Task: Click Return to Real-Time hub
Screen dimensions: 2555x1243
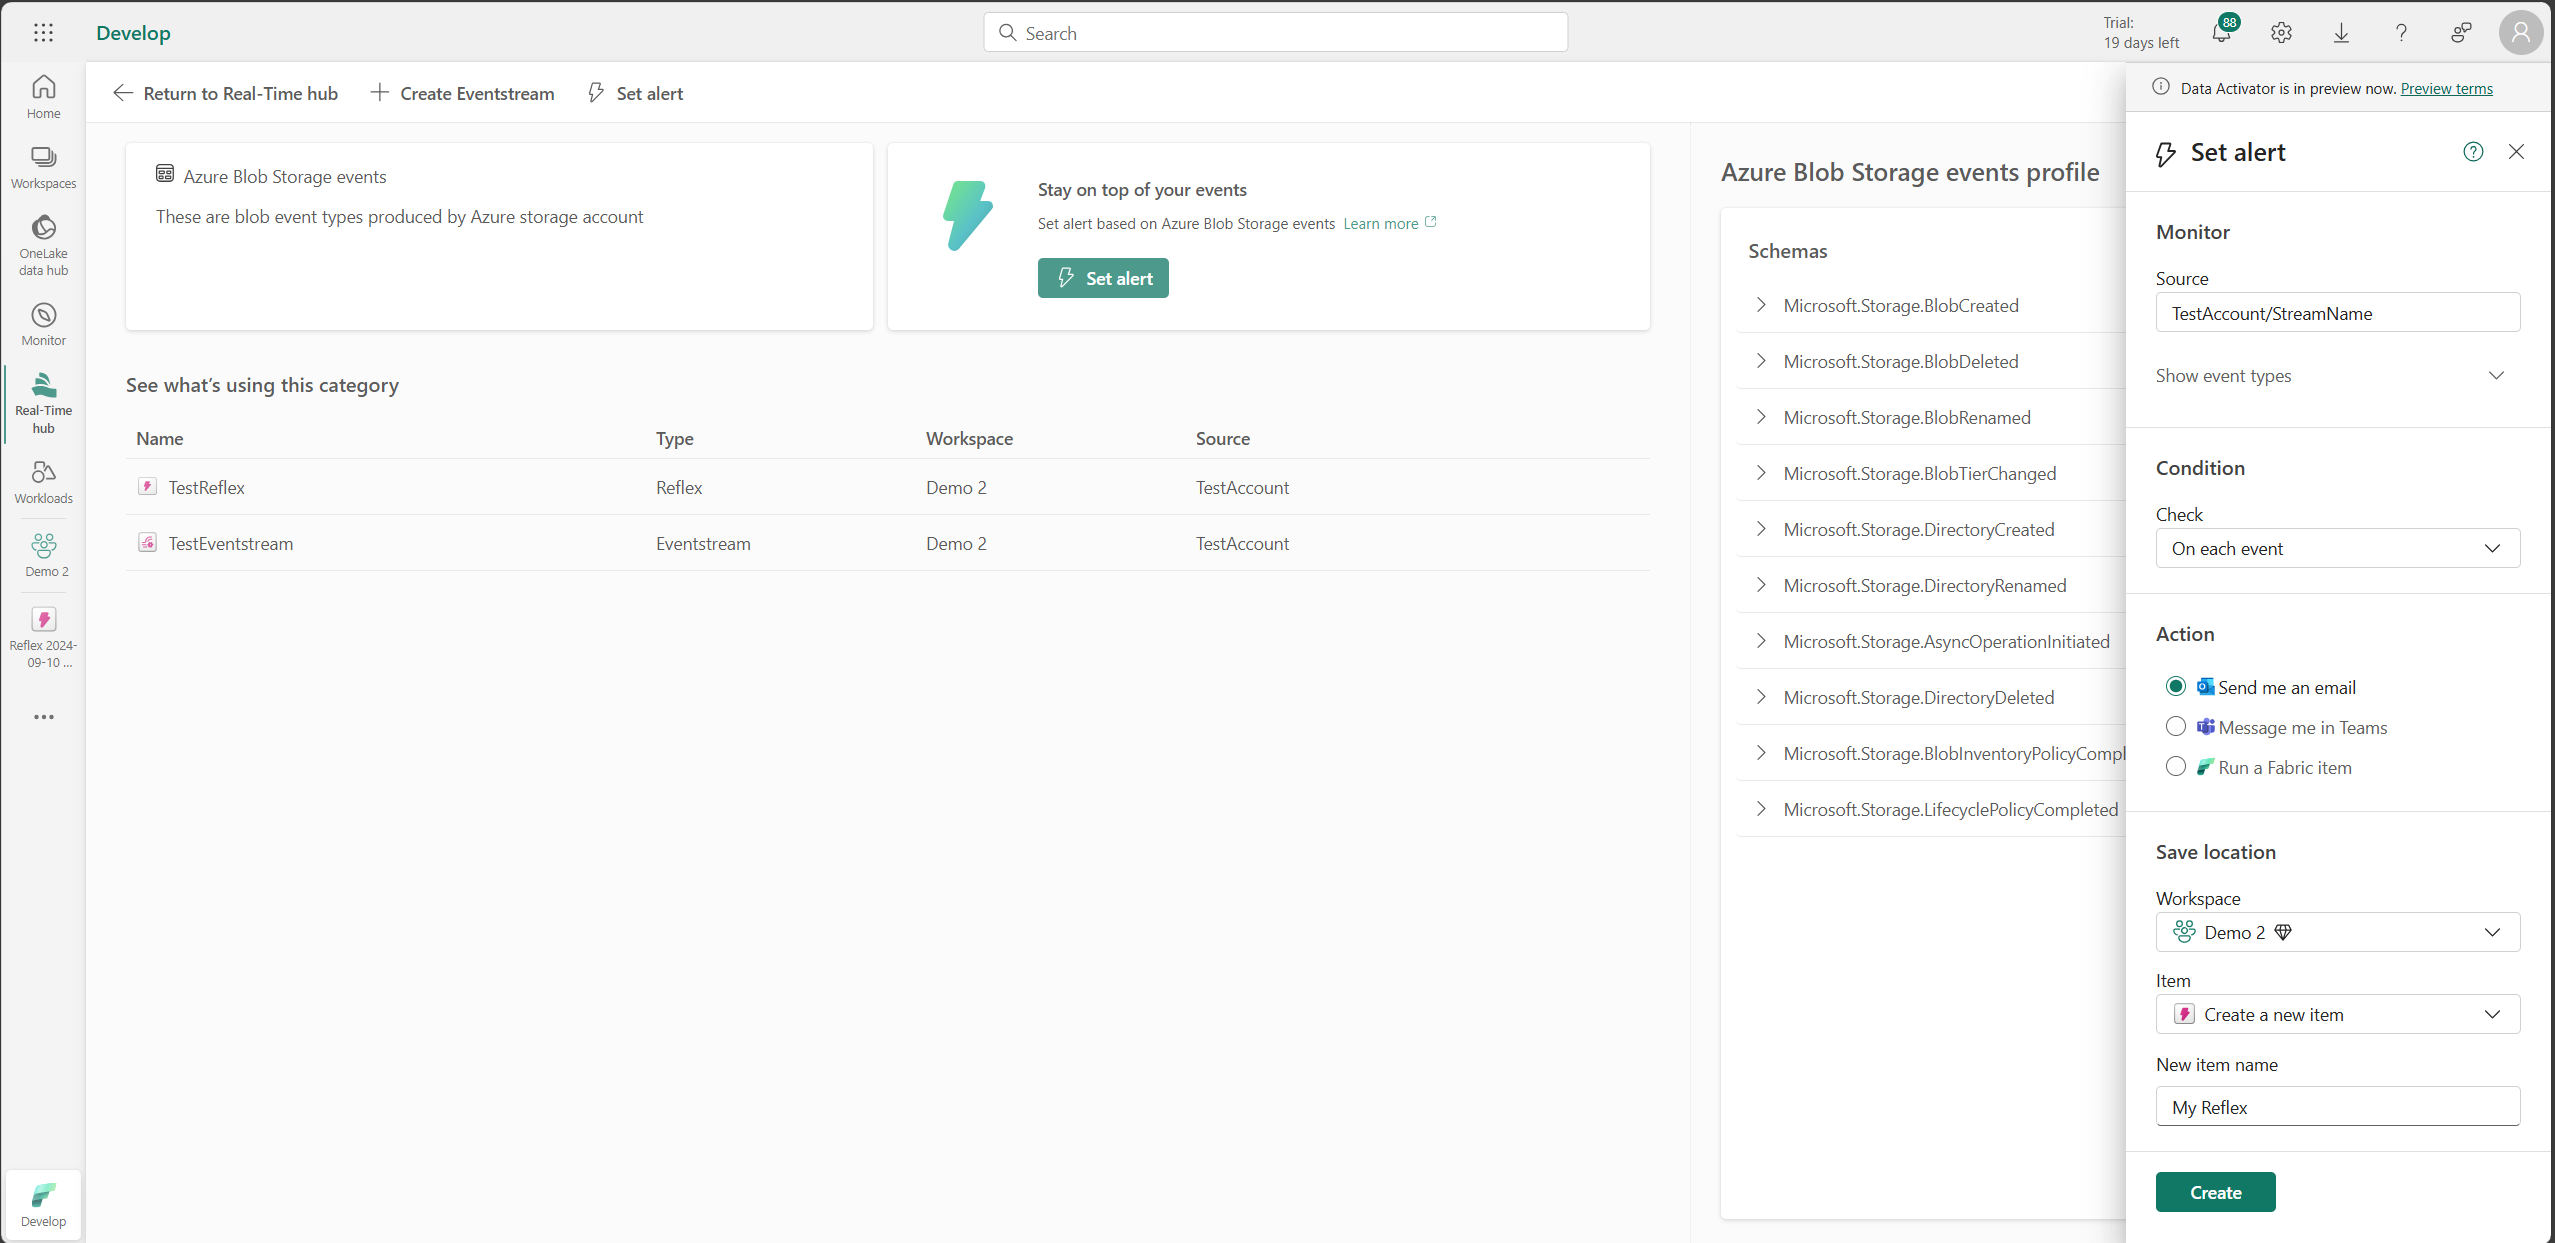Action: click(225, 93)
